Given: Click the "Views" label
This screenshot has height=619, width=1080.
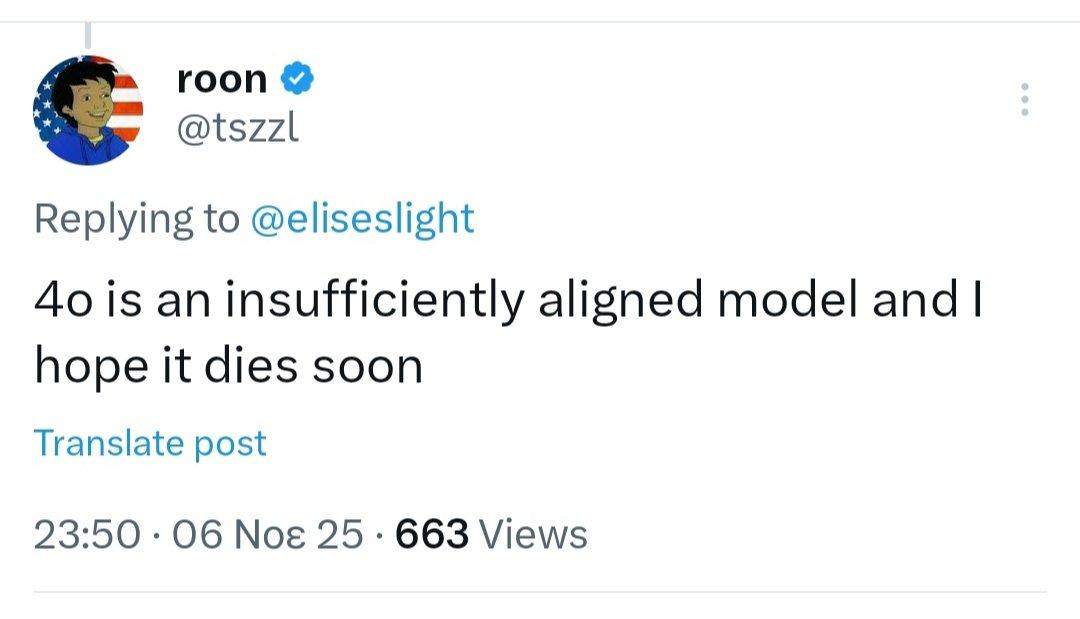Looking at the screenshot, I should [534, 535].
